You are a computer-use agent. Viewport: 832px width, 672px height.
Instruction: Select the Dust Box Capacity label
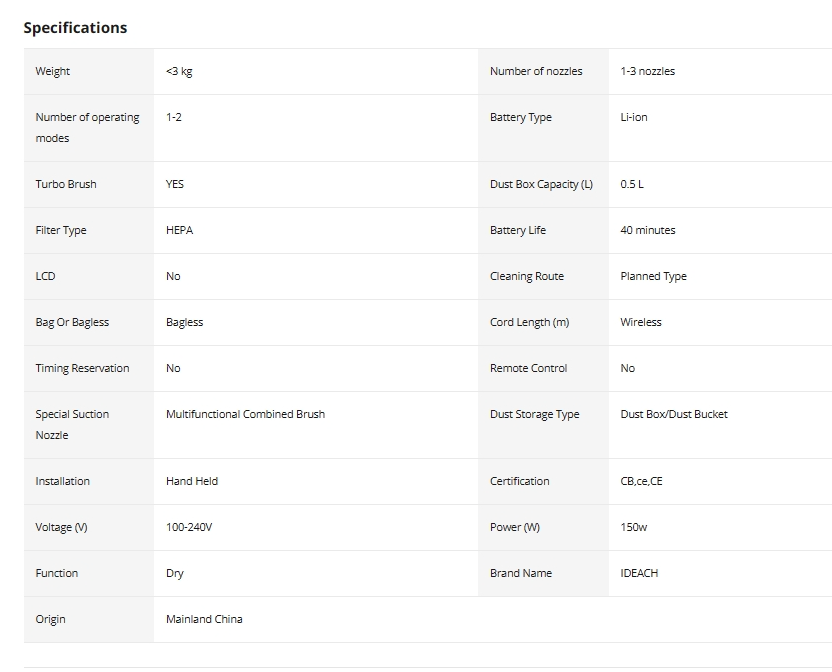pyautogui.click(x=541, y=184)
